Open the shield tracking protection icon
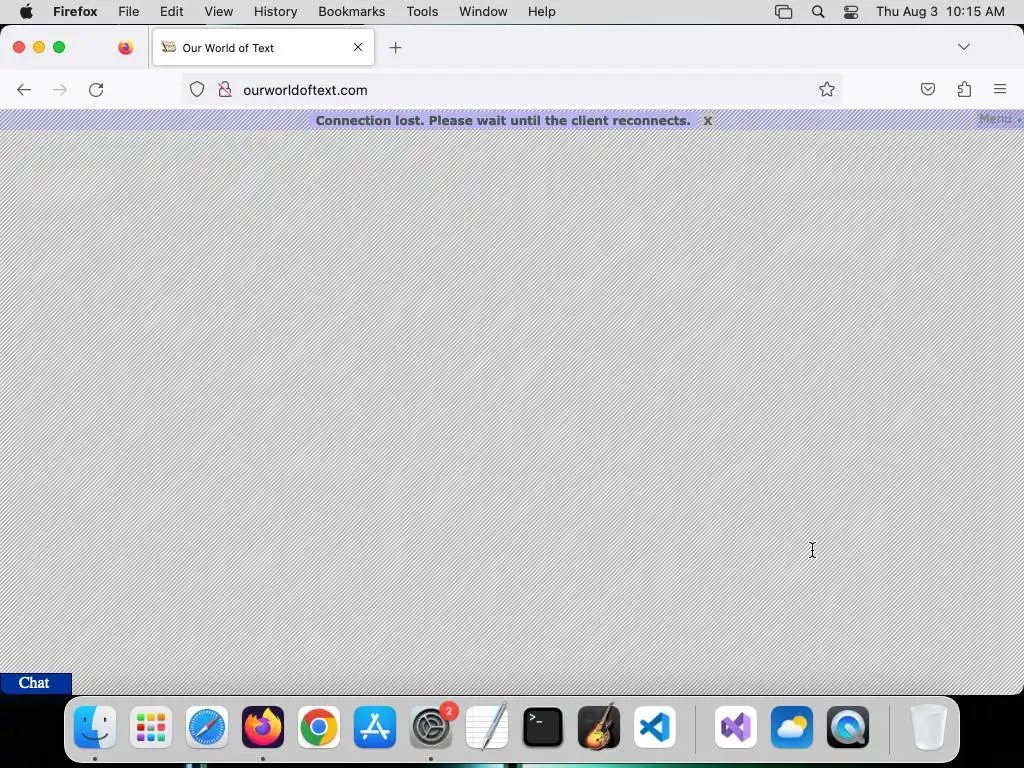Screen dimensions: 1024x768 [197, 89]
